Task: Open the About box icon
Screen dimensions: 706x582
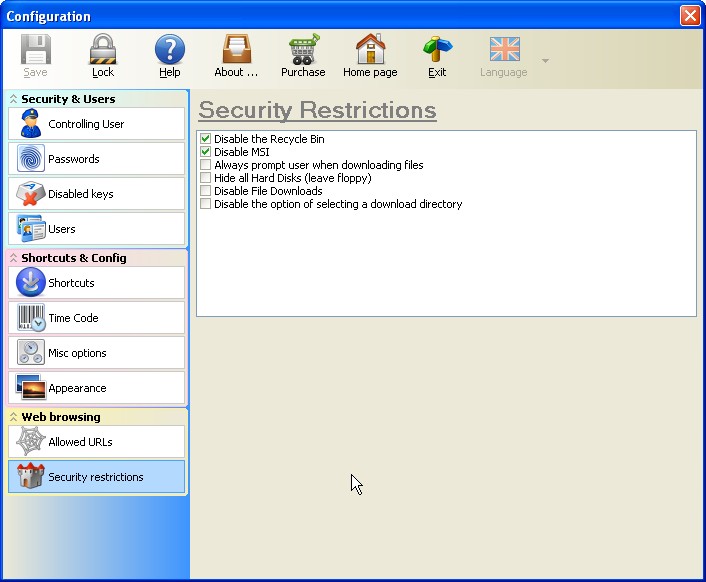Action: point(236,49)
